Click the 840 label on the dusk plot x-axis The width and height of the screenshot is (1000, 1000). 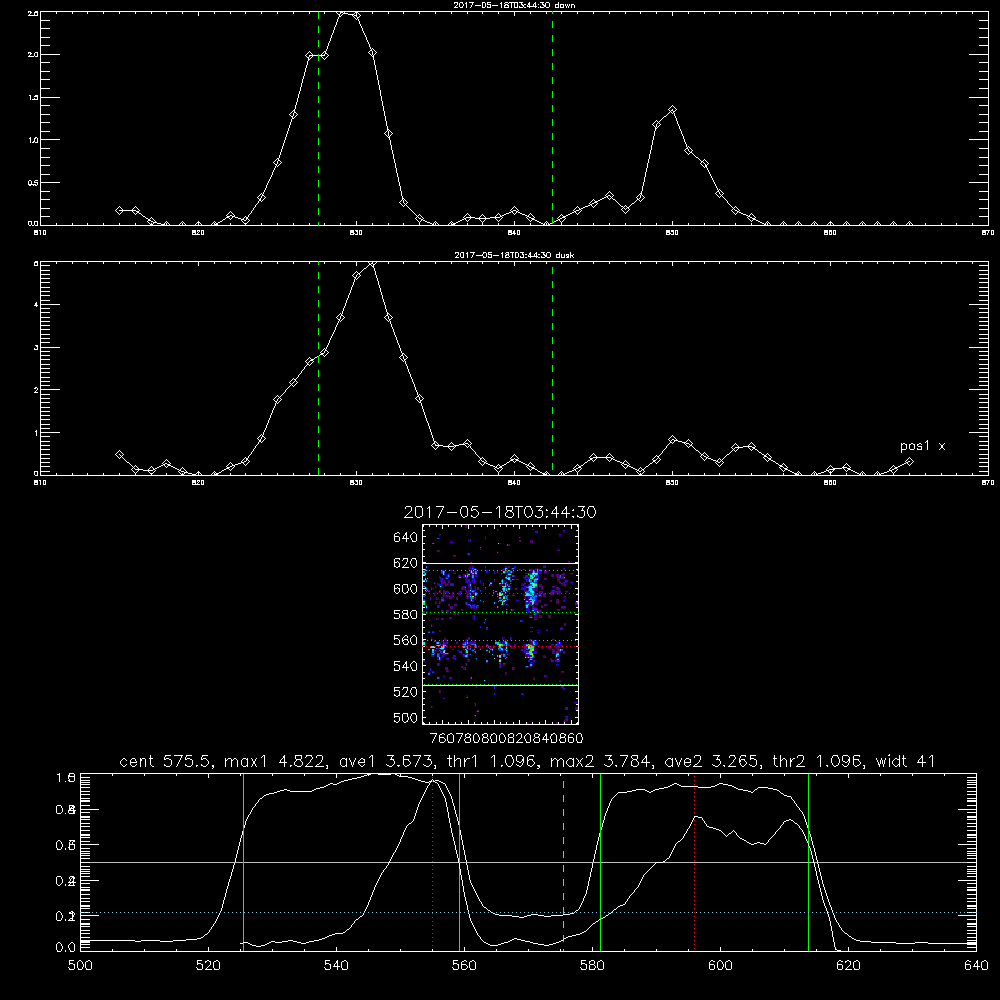pos(514,483)
